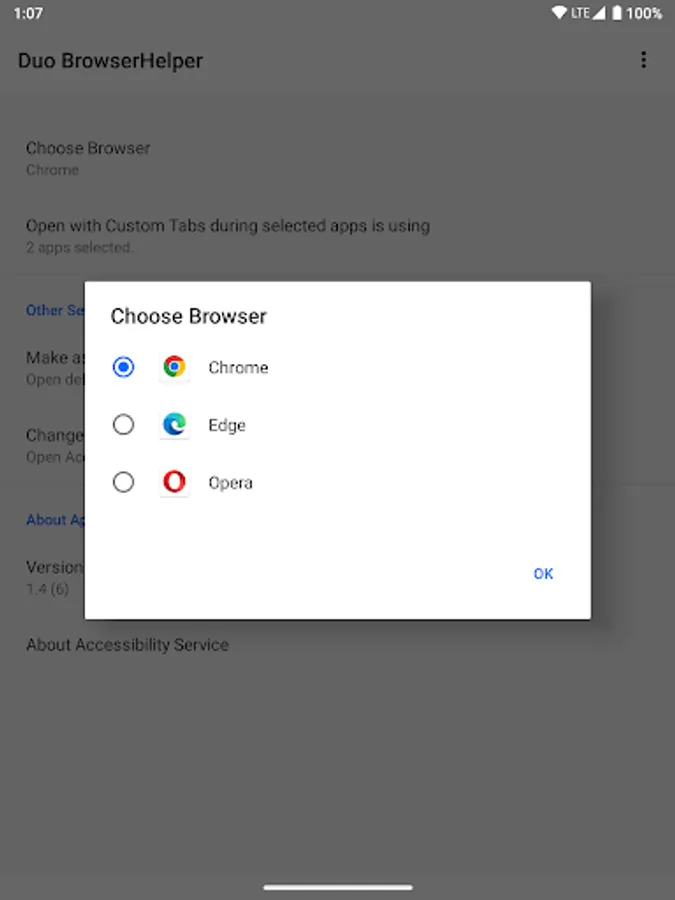The height and width of the screenshot is (900, 675).
Task: Tap the bottom navigation gesture handle
Action: (x=338, y=887)
